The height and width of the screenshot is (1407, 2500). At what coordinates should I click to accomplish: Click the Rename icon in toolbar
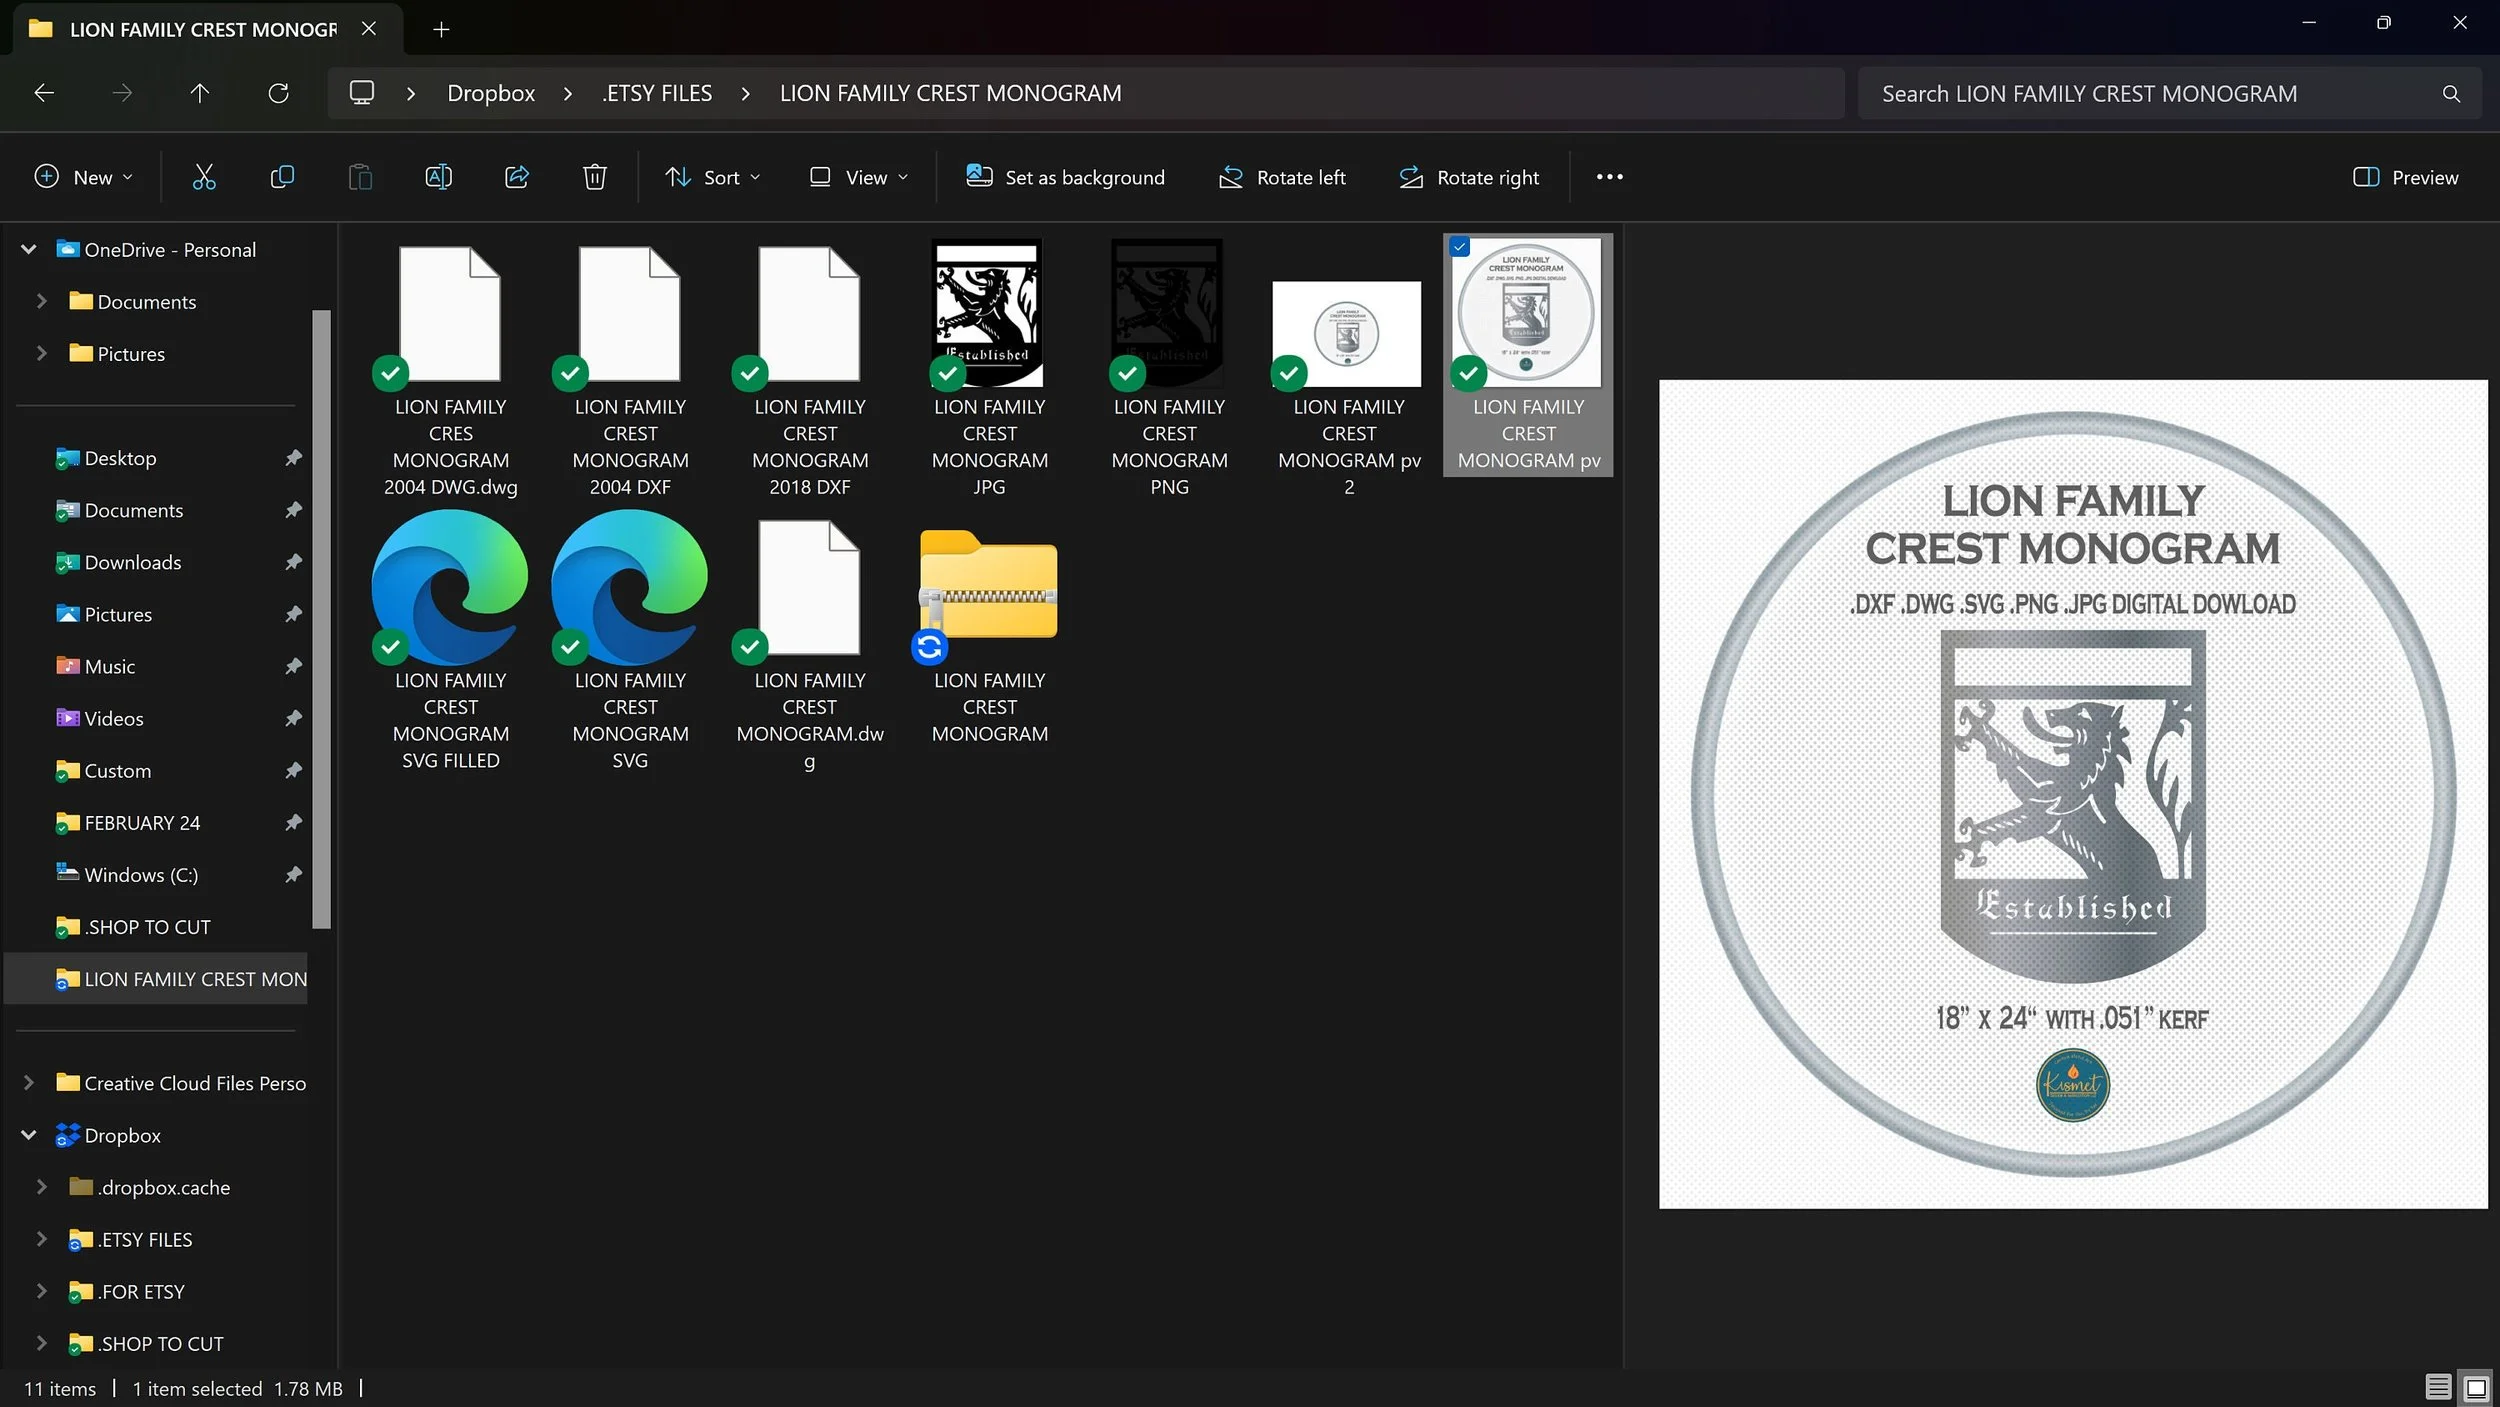click(x=438, y=177)
